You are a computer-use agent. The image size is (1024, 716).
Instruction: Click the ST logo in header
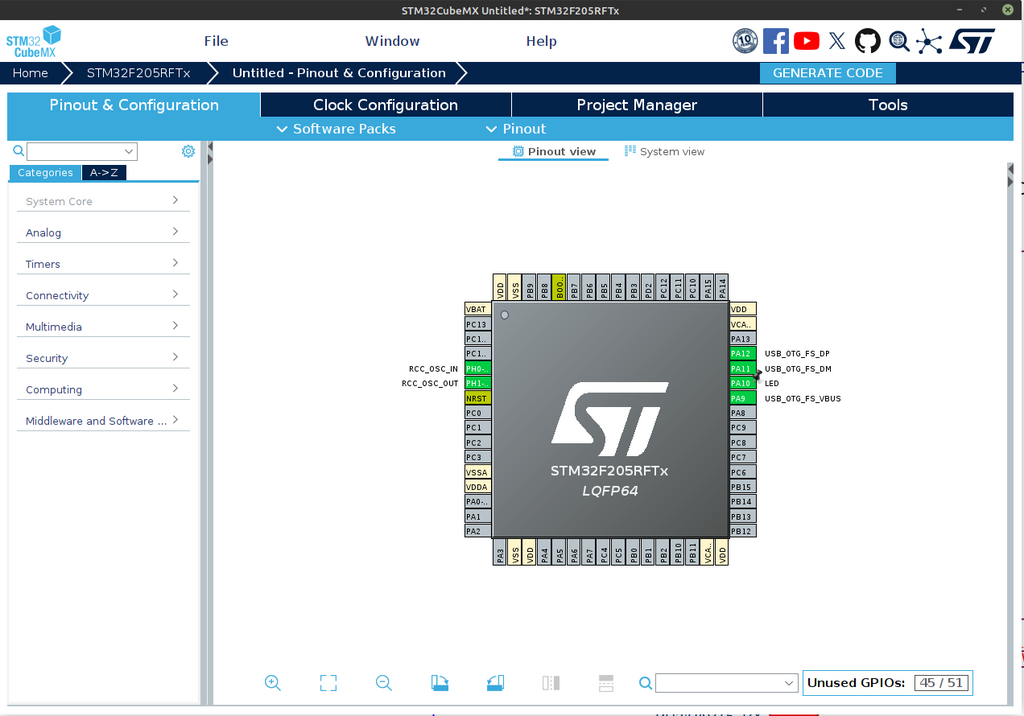point(972,41)
